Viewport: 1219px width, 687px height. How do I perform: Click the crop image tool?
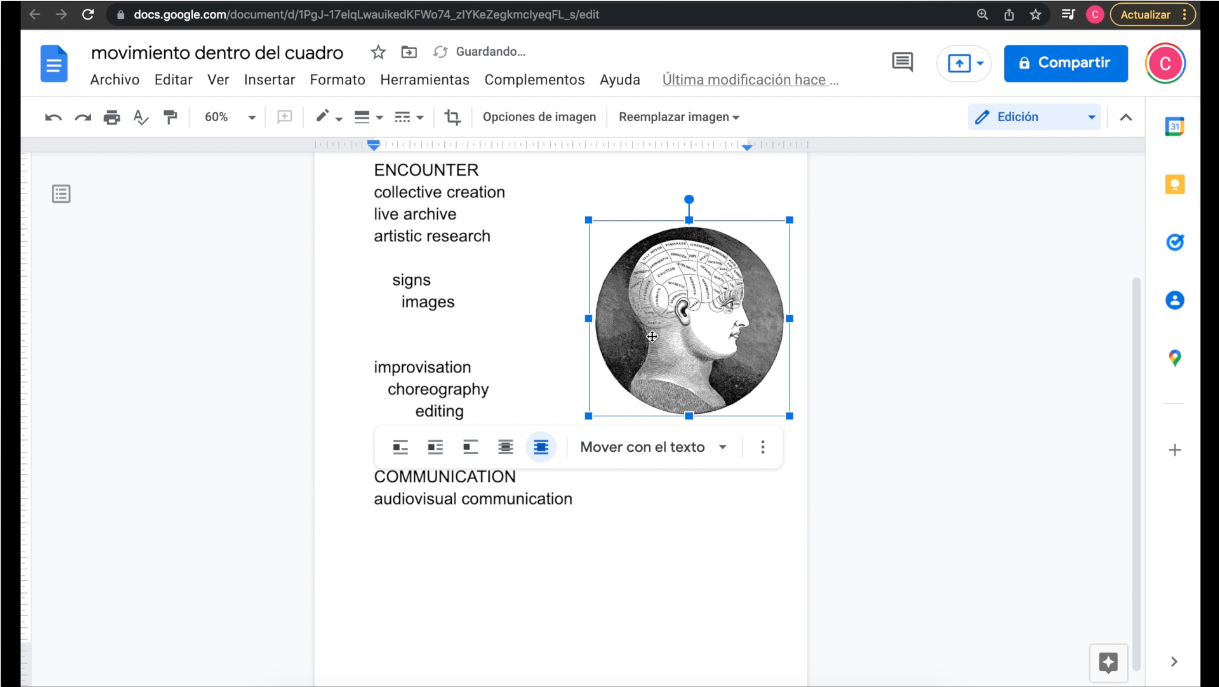(x=452, y=117)
